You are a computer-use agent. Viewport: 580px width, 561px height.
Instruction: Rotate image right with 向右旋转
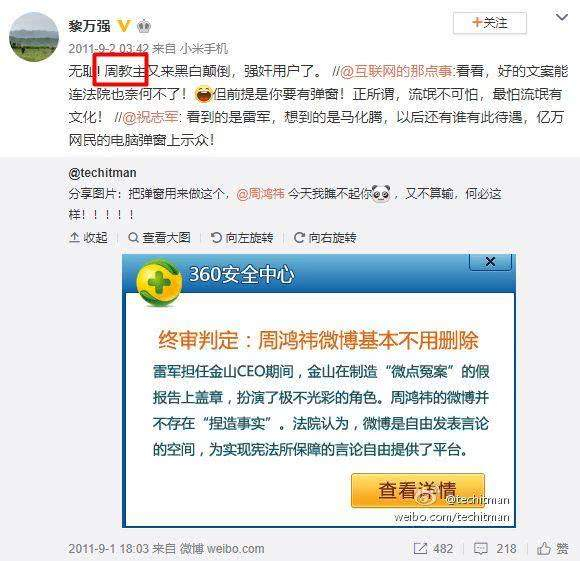pyautogui.click(x=325, y=237)
